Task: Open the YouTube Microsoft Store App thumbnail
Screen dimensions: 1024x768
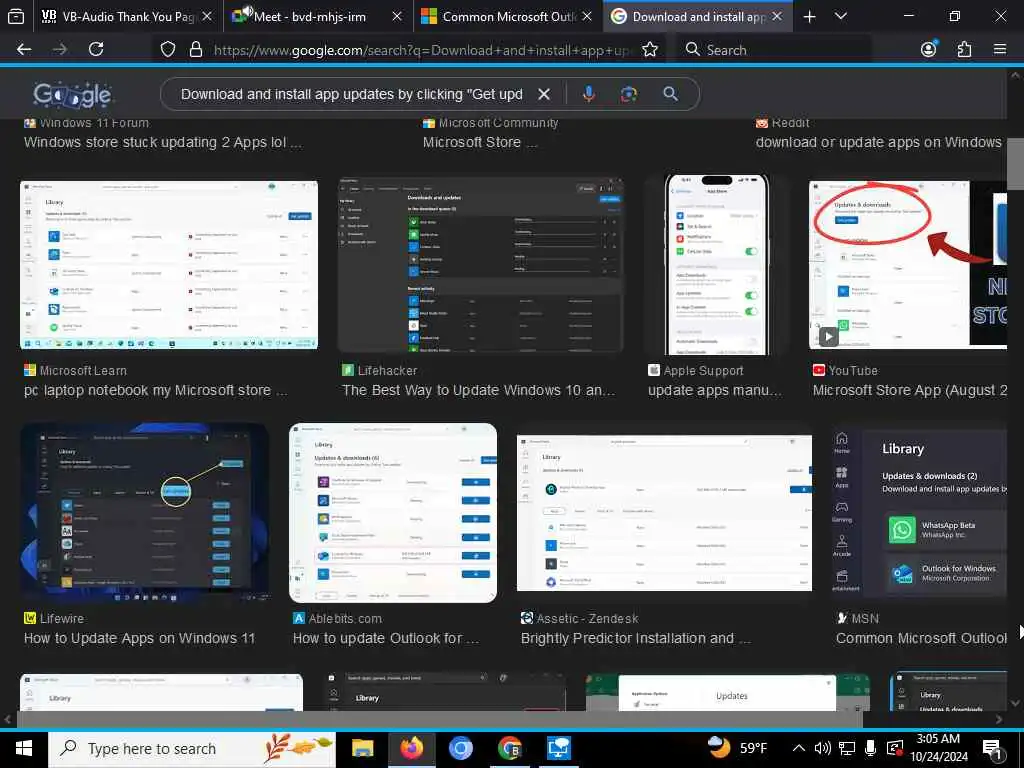Action: tap(908, 265)
